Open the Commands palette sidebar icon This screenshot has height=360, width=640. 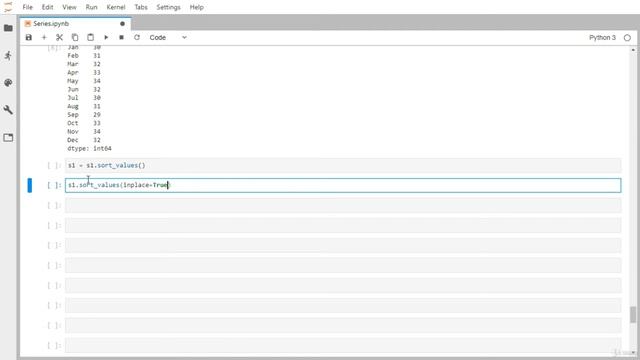coord(8,83)
